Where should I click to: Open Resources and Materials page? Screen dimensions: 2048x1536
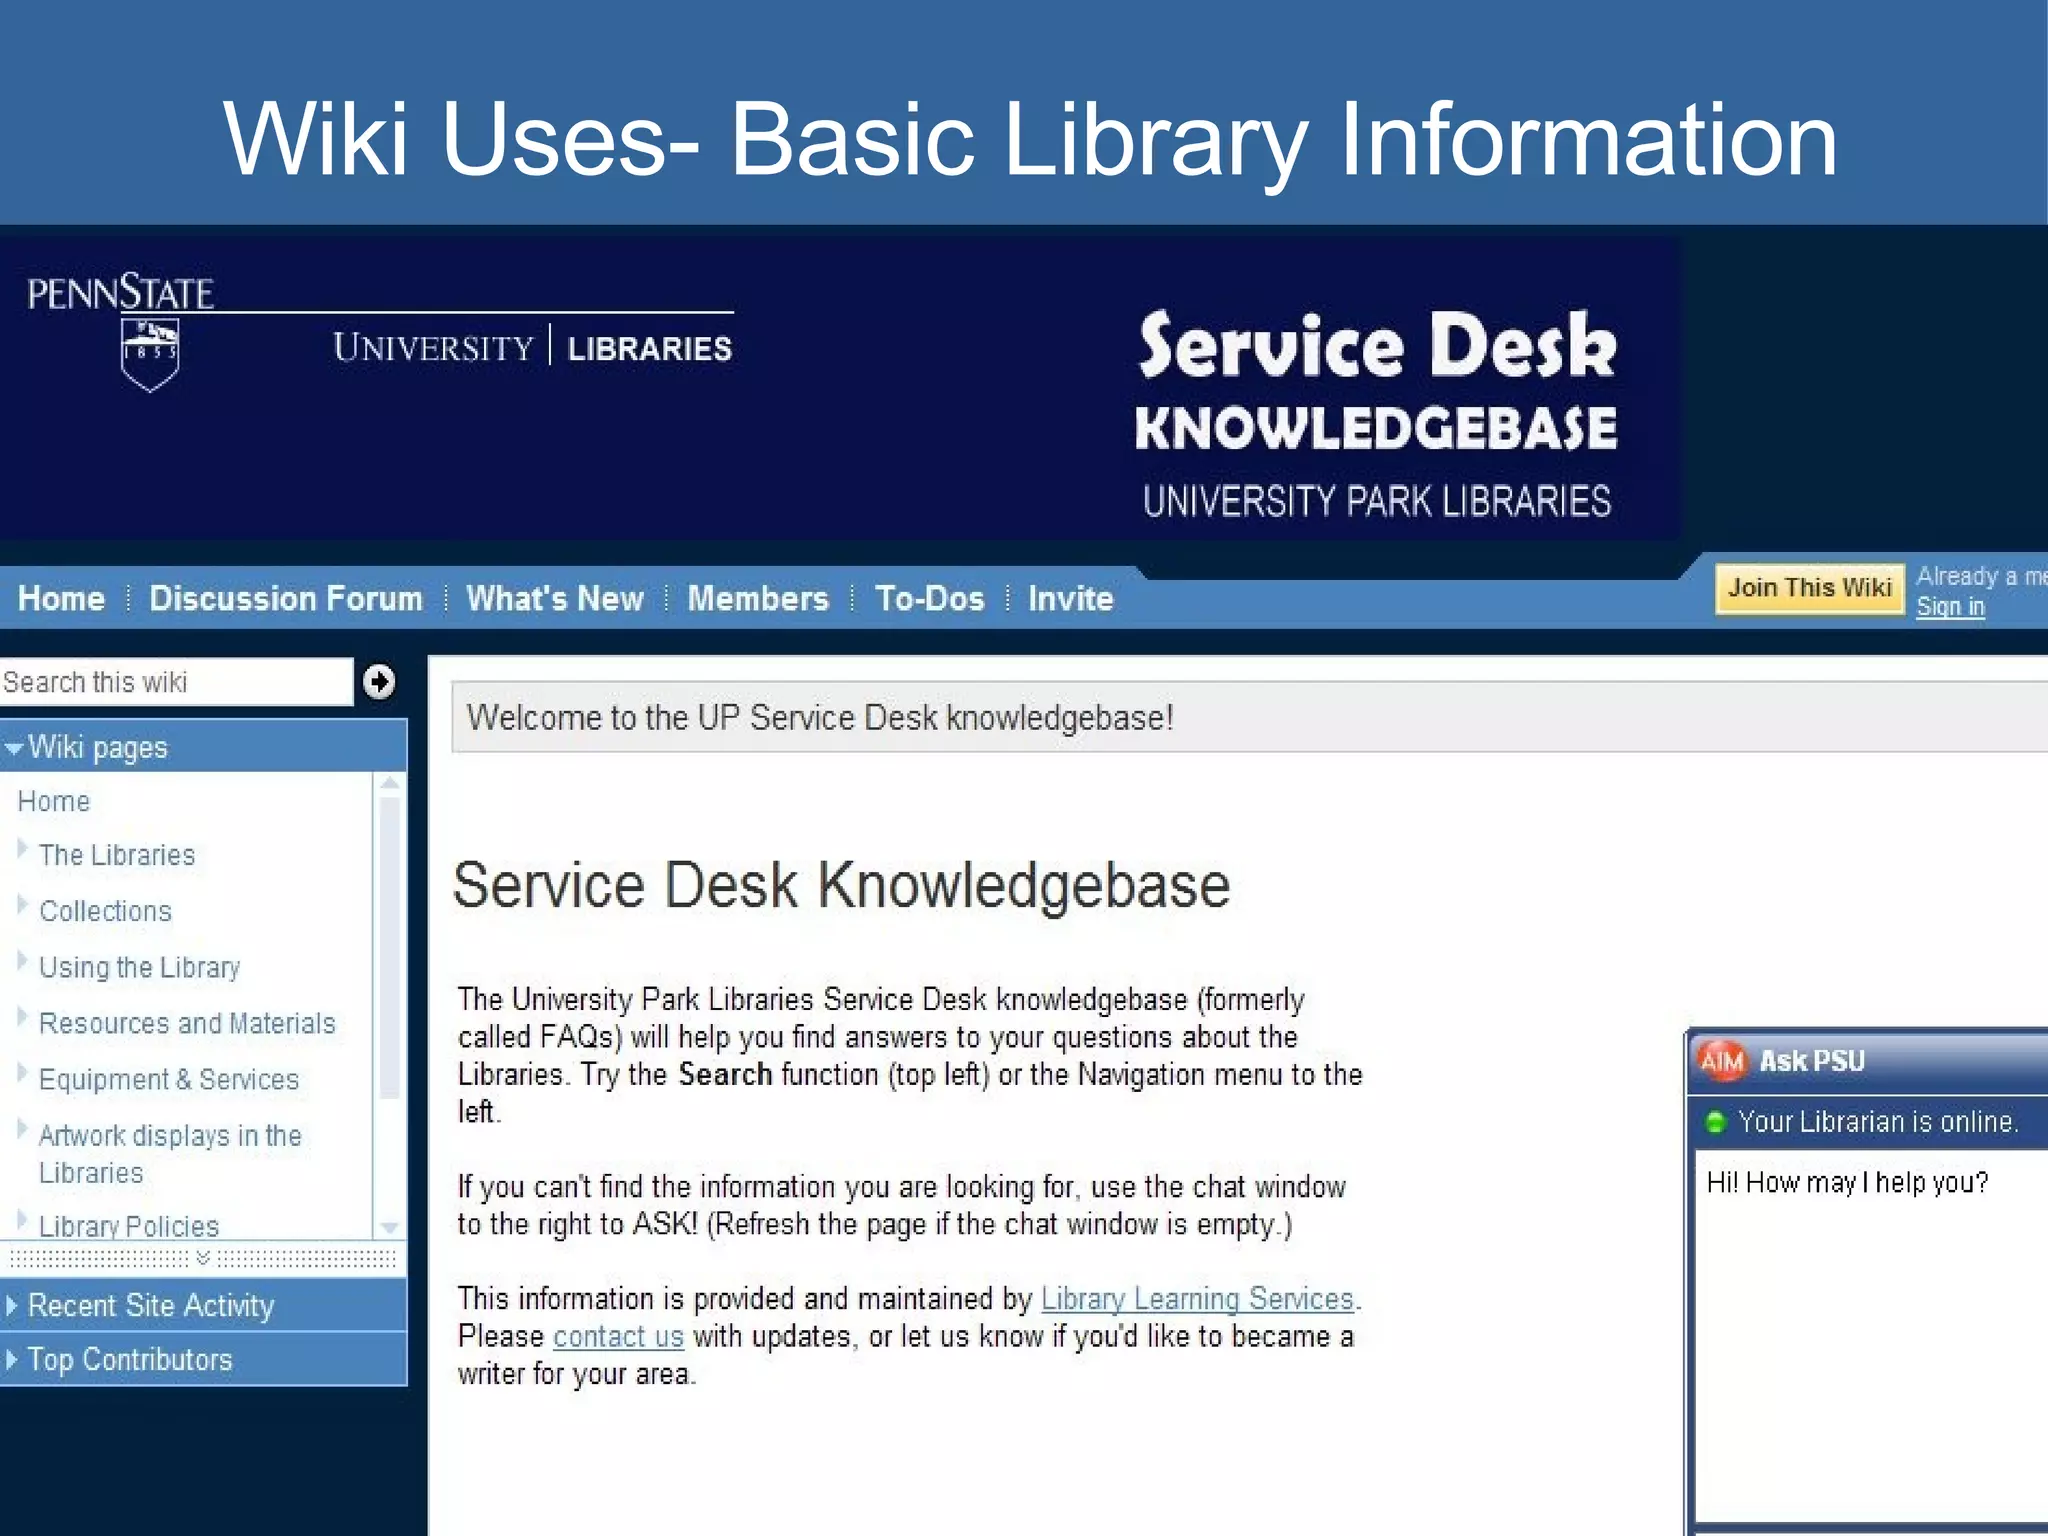tap(187, 1023)
